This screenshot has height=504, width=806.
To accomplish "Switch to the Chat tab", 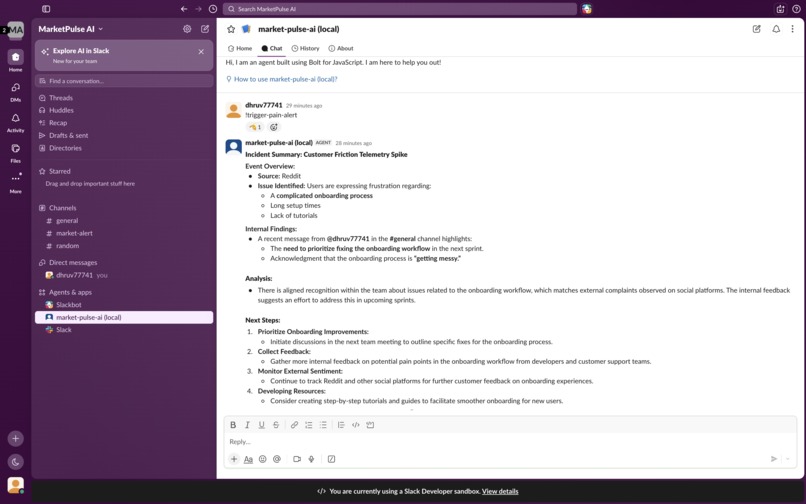I will (x=272, y=48).
